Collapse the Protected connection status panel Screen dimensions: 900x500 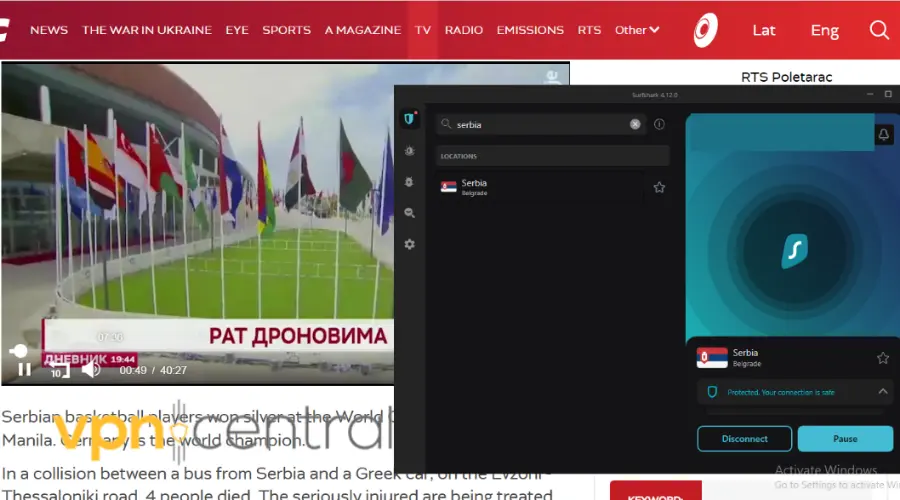pos(883,392)
